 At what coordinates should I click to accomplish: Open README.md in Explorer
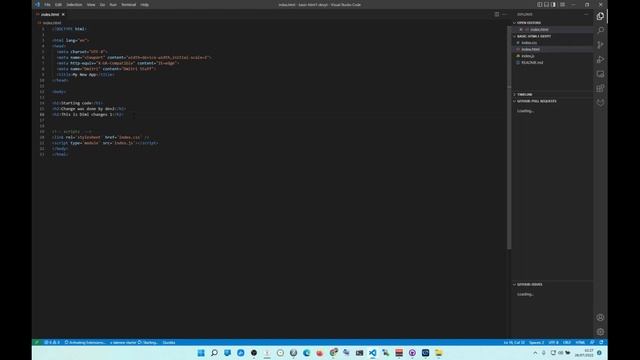point(532,62)
